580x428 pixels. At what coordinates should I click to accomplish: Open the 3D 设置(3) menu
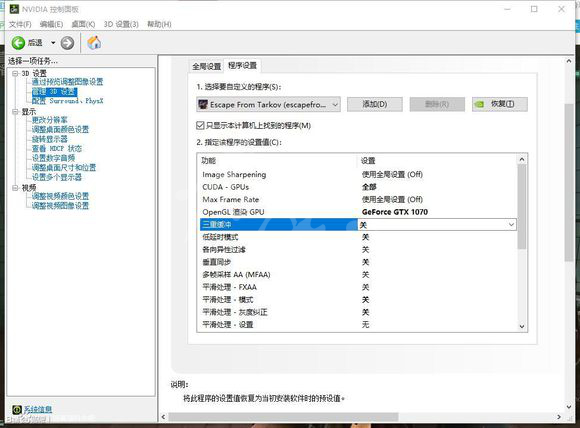[121, 24]
